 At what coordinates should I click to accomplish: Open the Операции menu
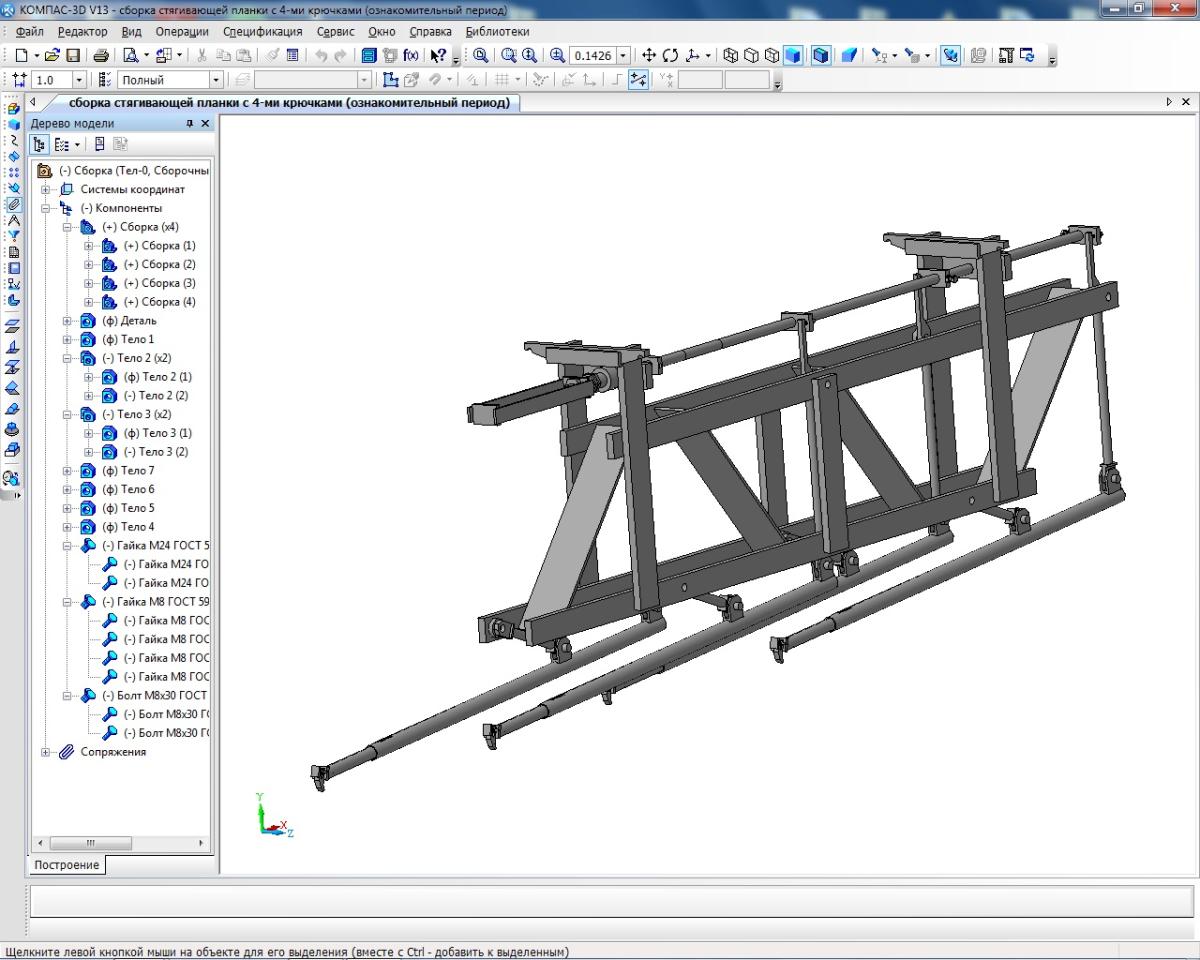point(181,31)
